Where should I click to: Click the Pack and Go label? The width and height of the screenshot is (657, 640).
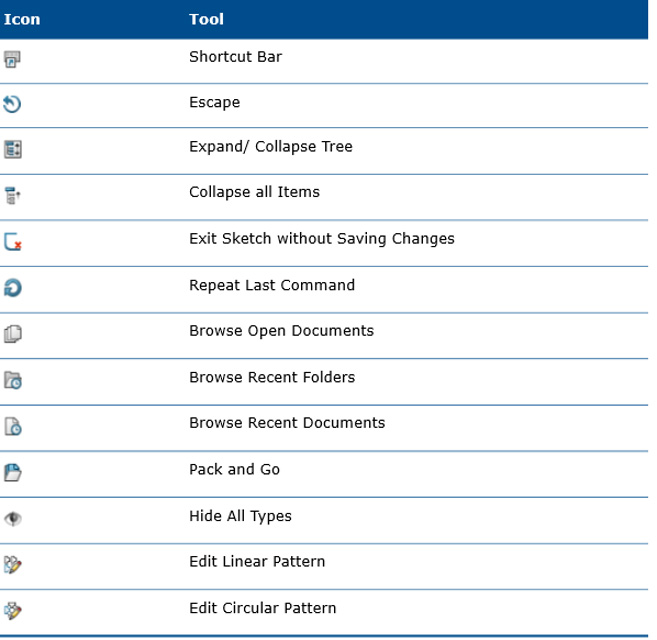coord(234,469)
